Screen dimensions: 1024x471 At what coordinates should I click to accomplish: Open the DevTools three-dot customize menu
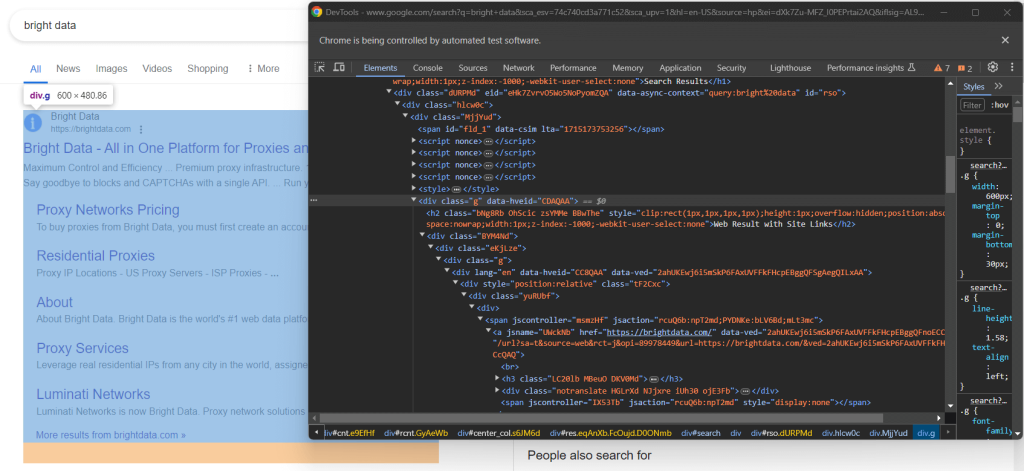(x=1011, y=67)
